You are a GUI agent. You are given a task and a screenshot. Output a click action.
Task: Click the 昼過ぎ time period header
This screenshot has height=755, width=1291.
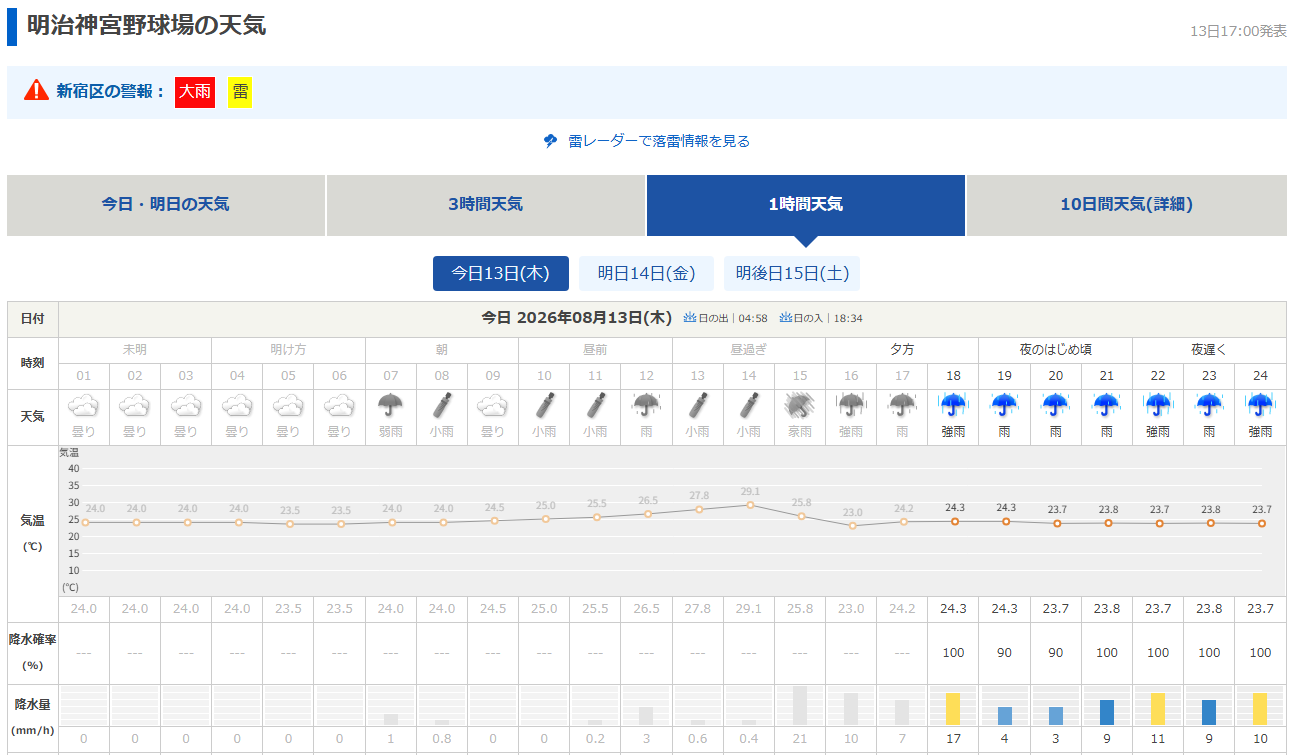click(x=749, y=350)
